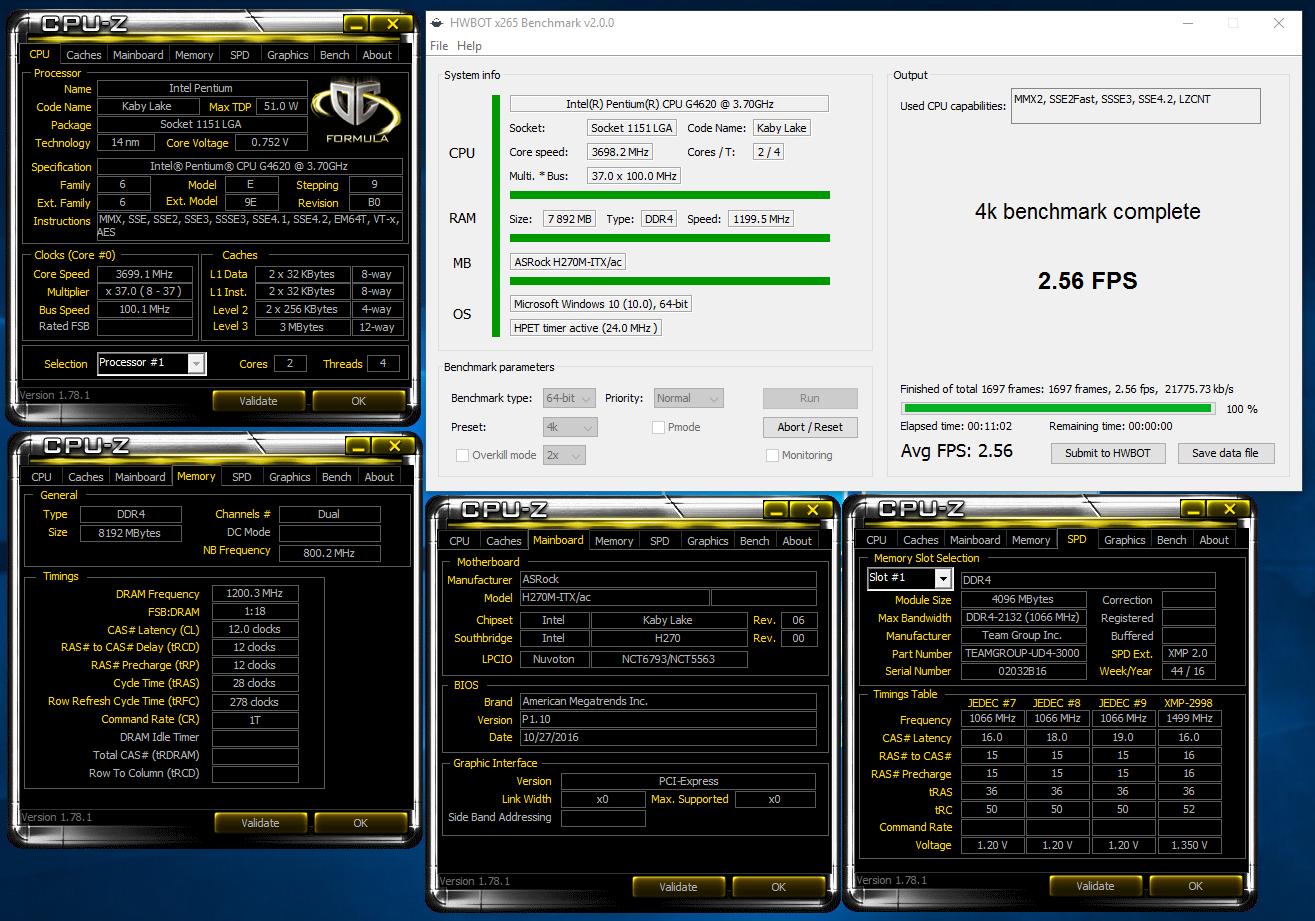Open Memory tab in SPD window

(x=1031, y=540)
